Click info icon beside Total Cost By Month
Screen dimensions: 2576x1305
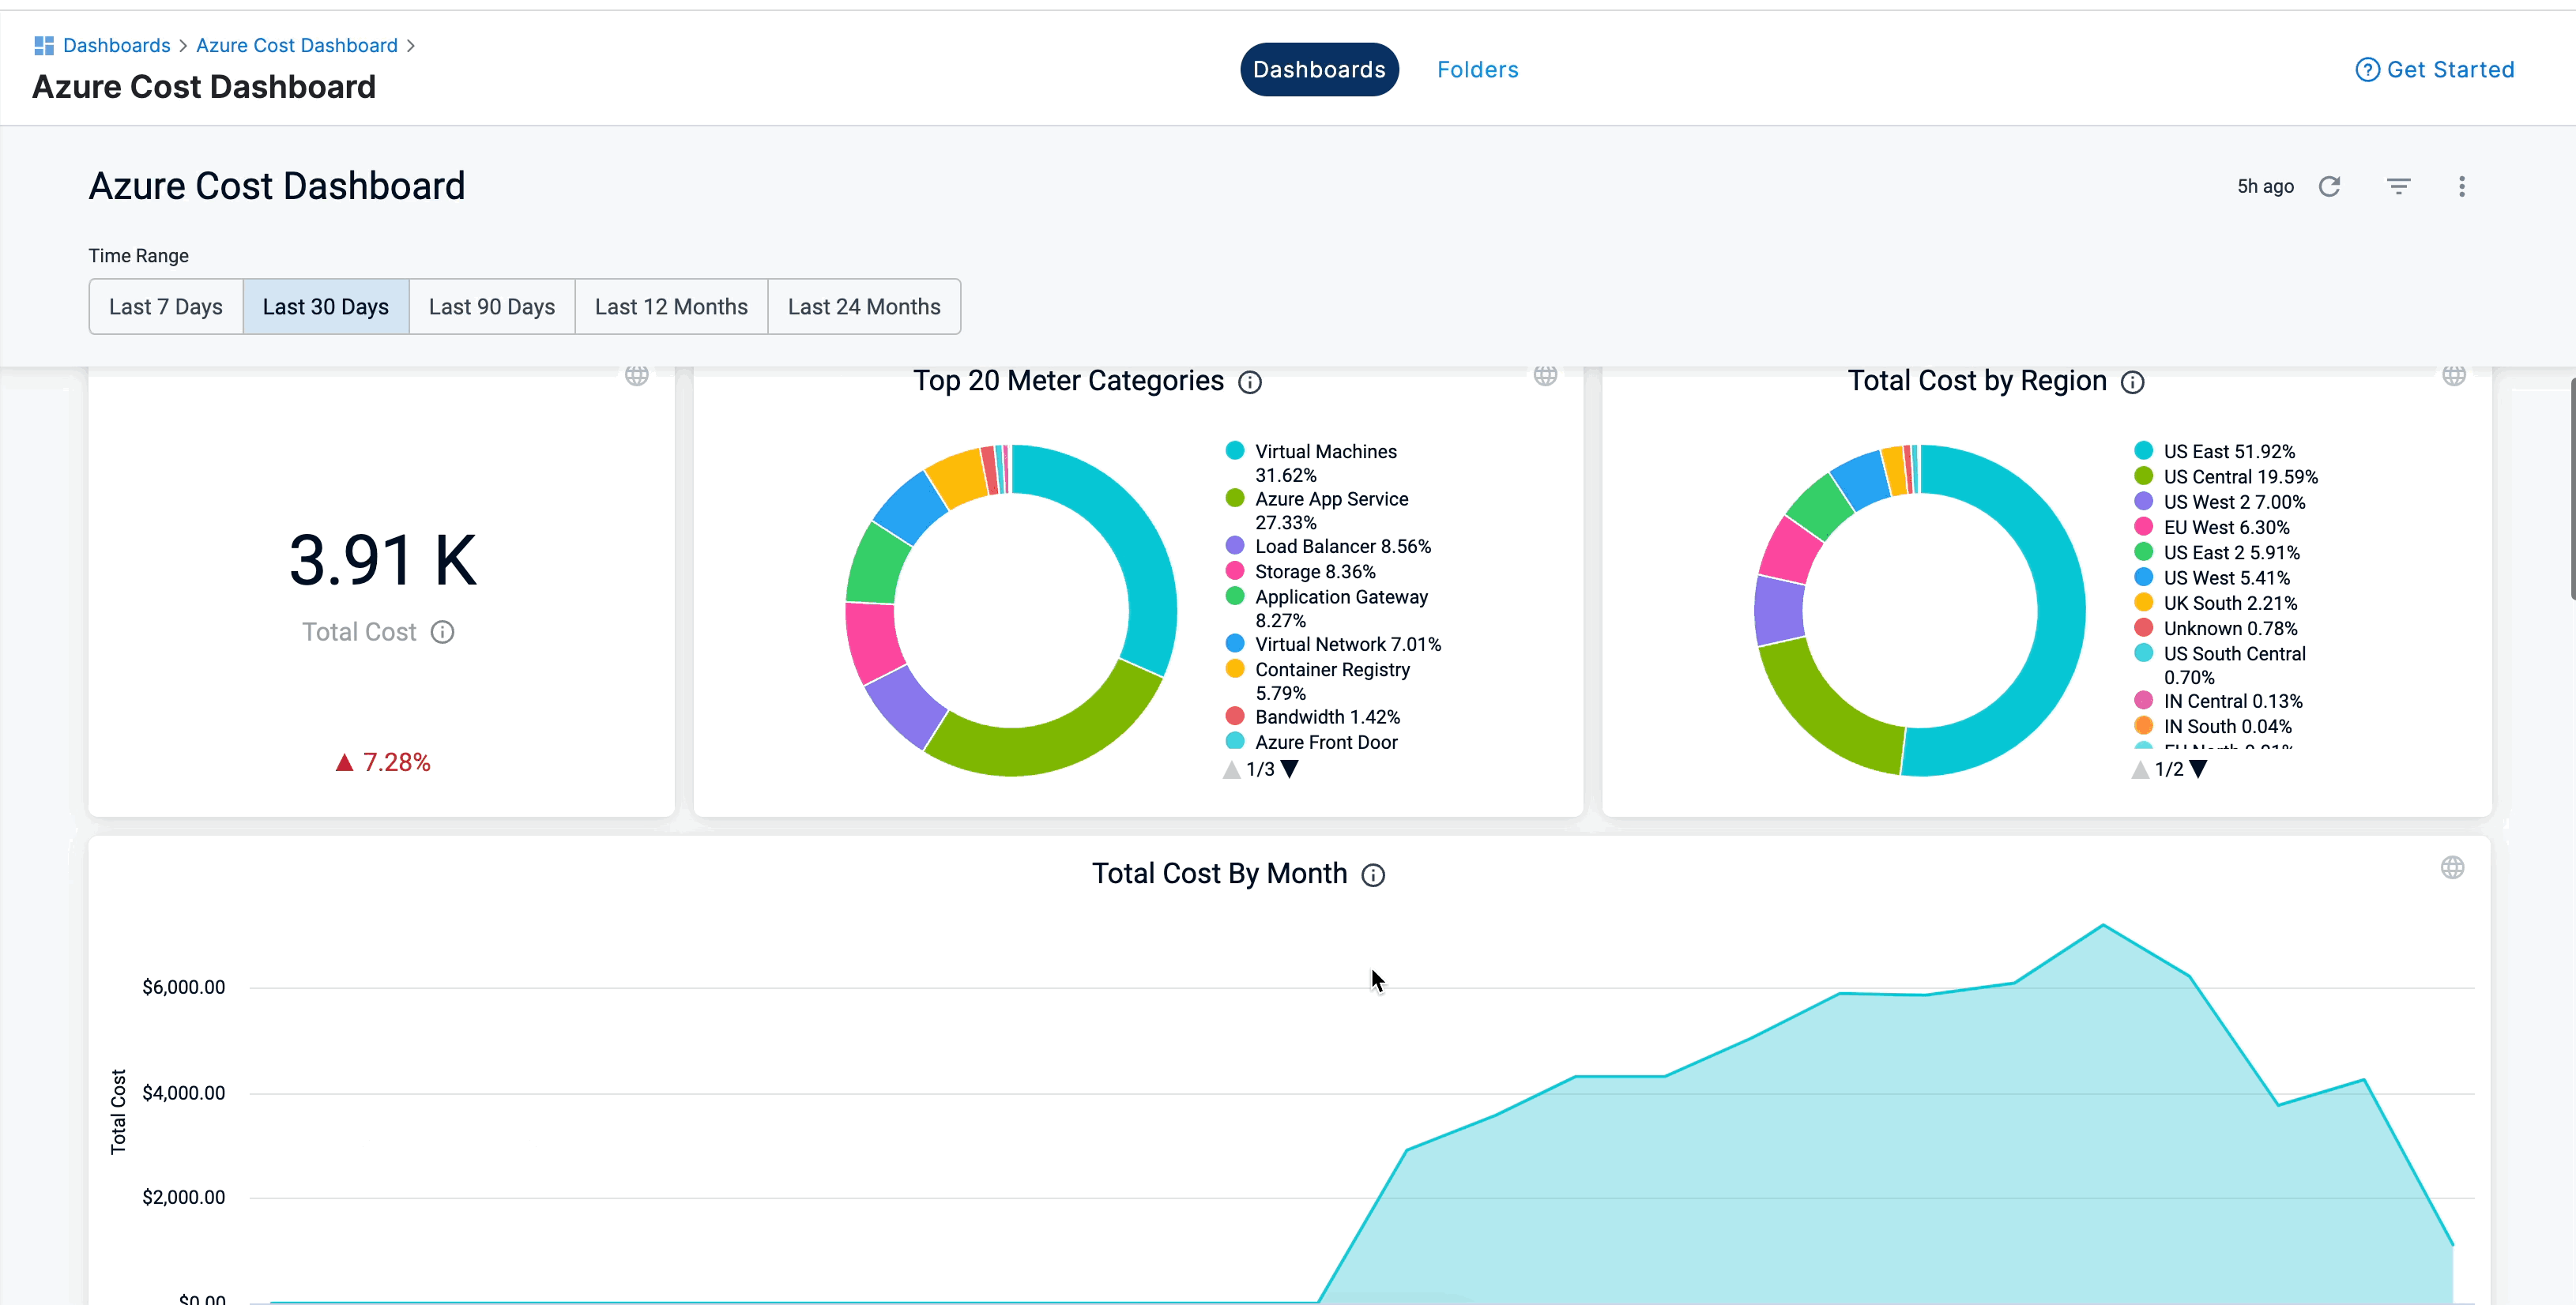(1373, 875)
